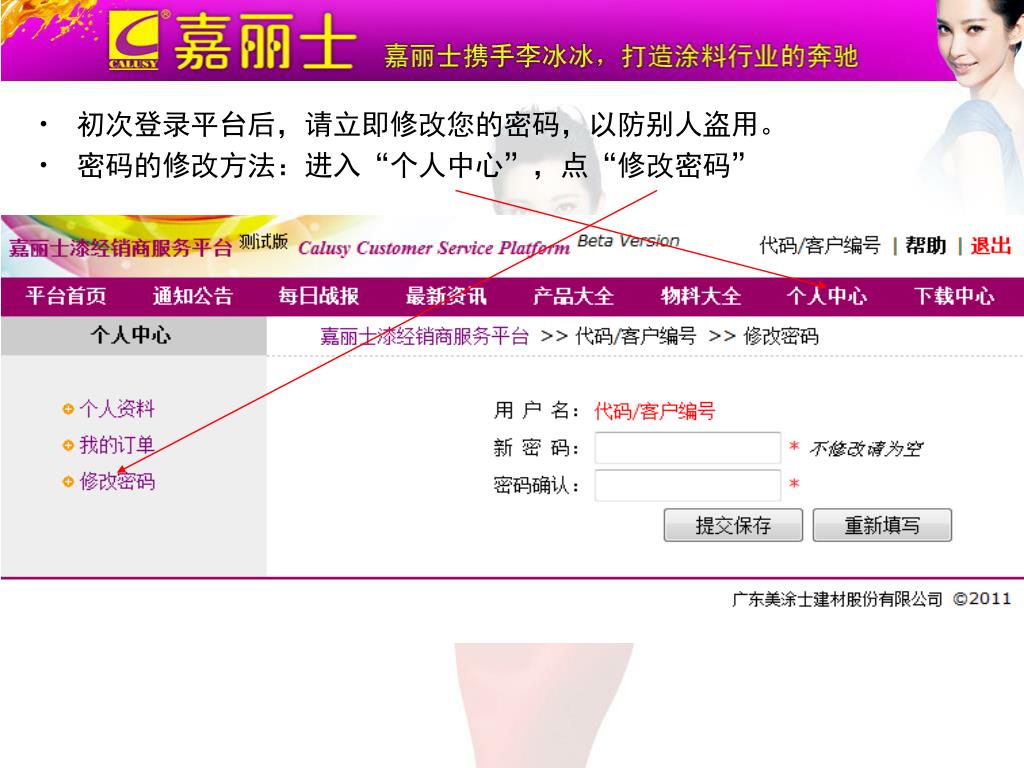The height and width of the screenshot is (768, 1024).
Task: Click the bullet icon beside 修改密码
Action: (x=67, y=481)
